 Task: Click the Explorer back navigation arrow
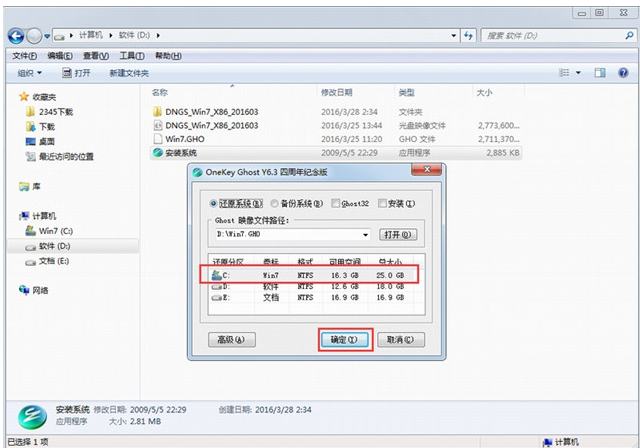(x=18, y=35)
